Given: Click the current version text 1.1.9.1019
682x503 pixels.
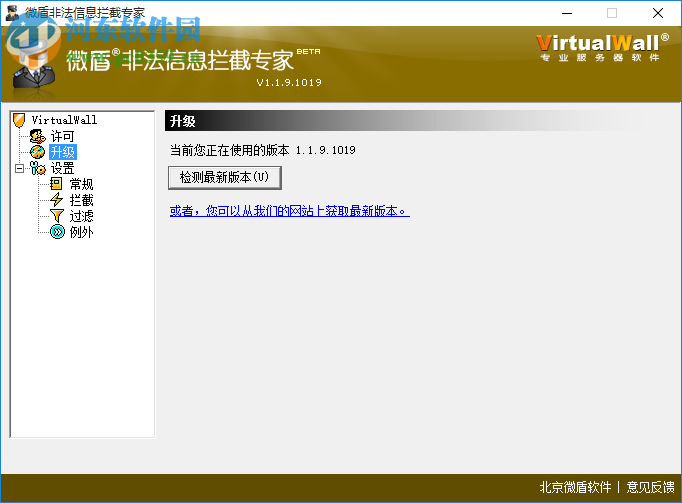Looking at the screenshot, I should point(325,150).
